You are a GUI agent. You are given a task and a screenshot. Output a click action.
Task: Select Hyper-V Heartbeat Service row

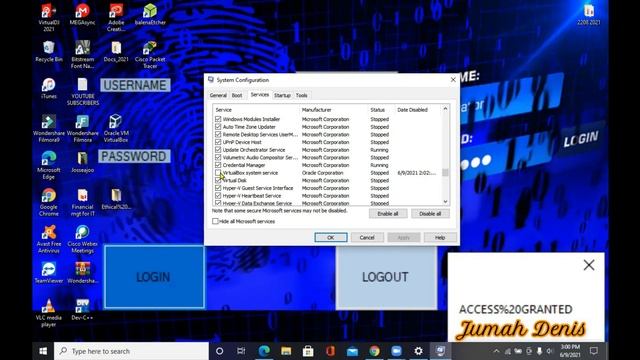tap(327, 196)
